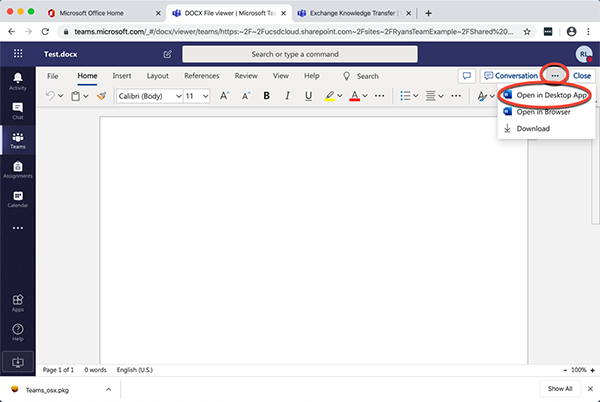Select Teams in the left sidebar
Image resolution: width=600 pixels, height=402 pixels.
point(18,140)
